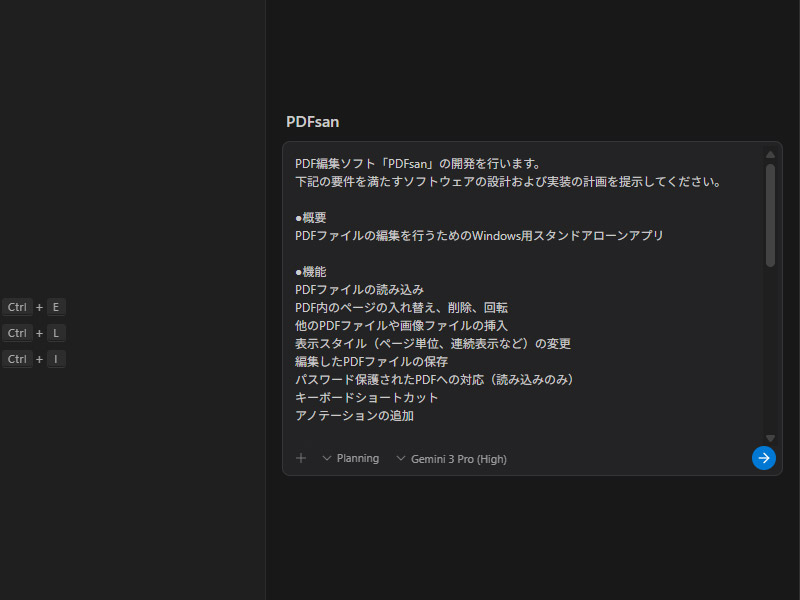
Task: Click the Ctrl + L shortcut row
Action: [34, 333]
